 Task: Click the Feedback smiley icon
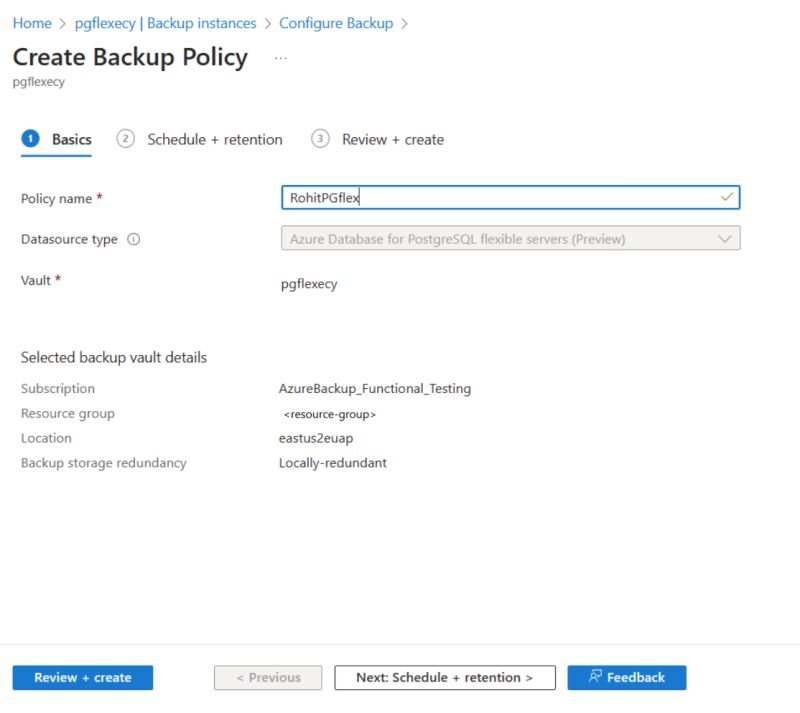point(594,677)
